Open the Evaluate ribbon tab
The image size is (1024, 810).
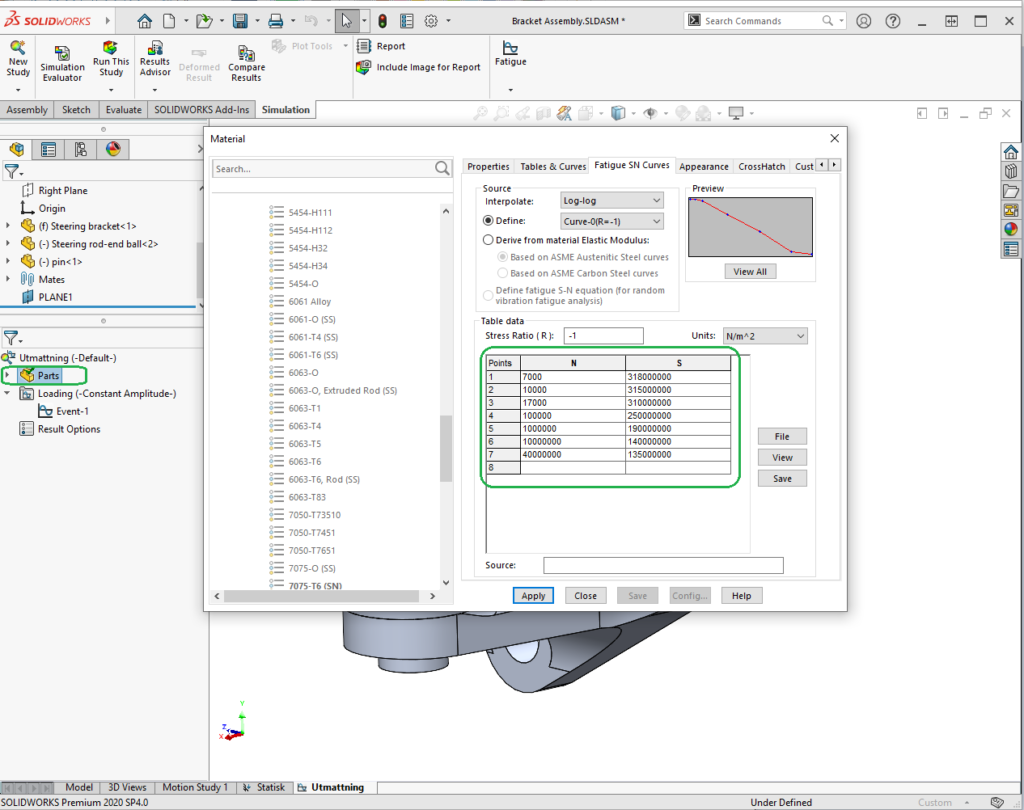[123, 110]
